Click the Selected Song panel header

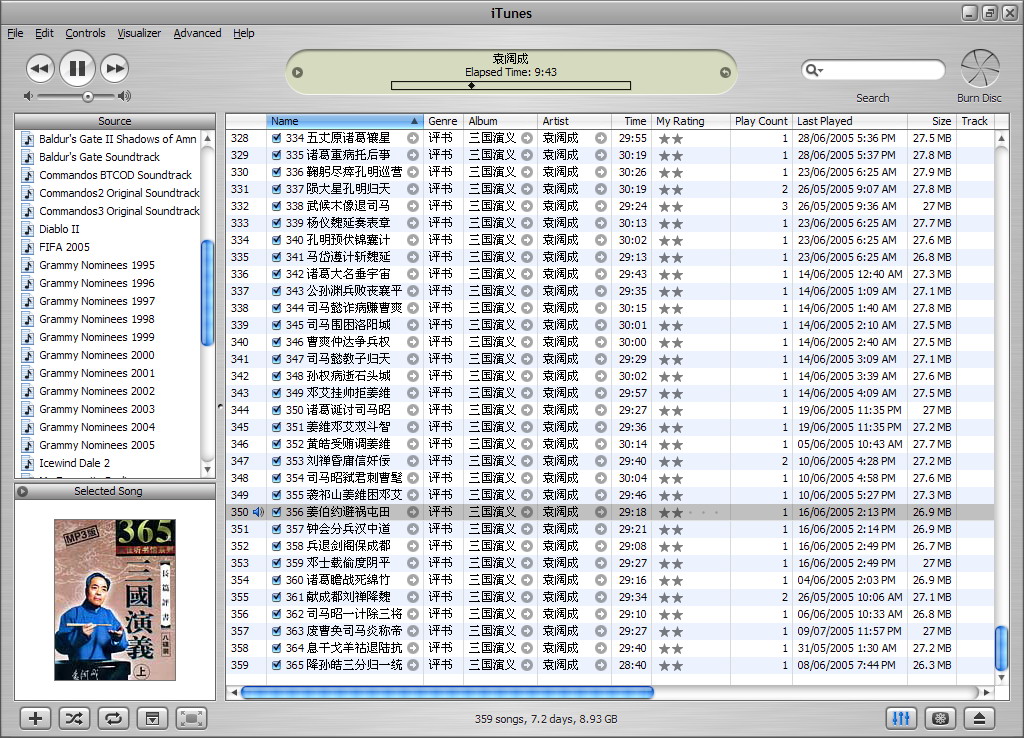[x=115, y=491]
